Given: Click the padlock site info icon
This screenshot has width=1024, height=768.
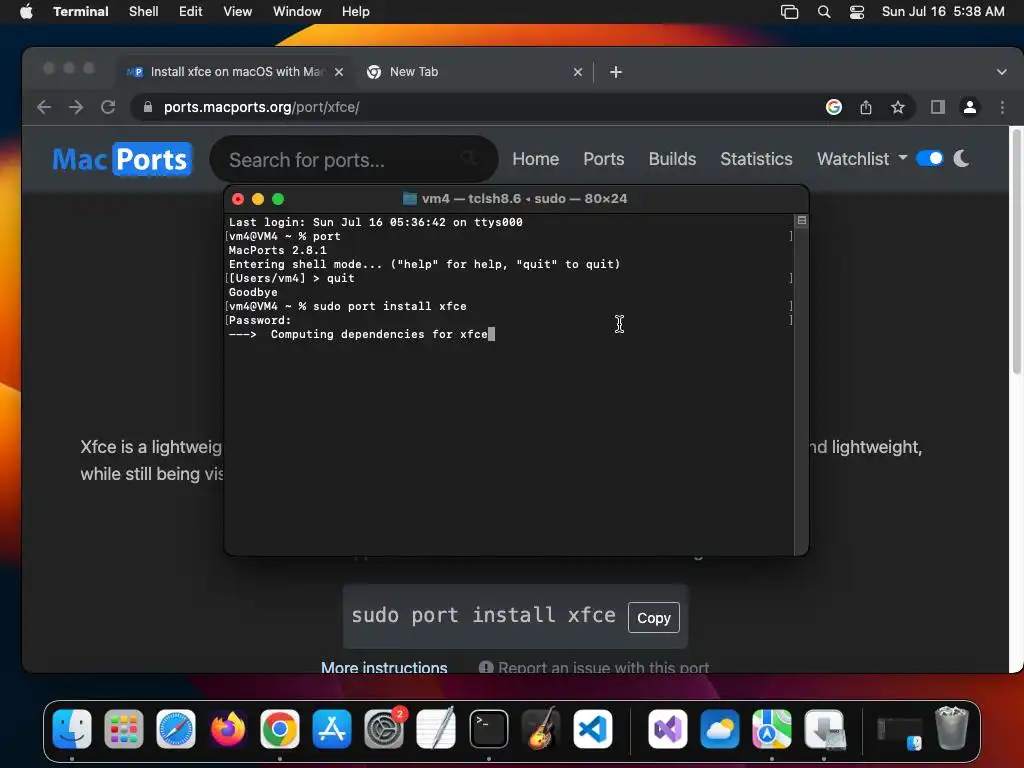Looking at the screenshot, I should point(148,107).
